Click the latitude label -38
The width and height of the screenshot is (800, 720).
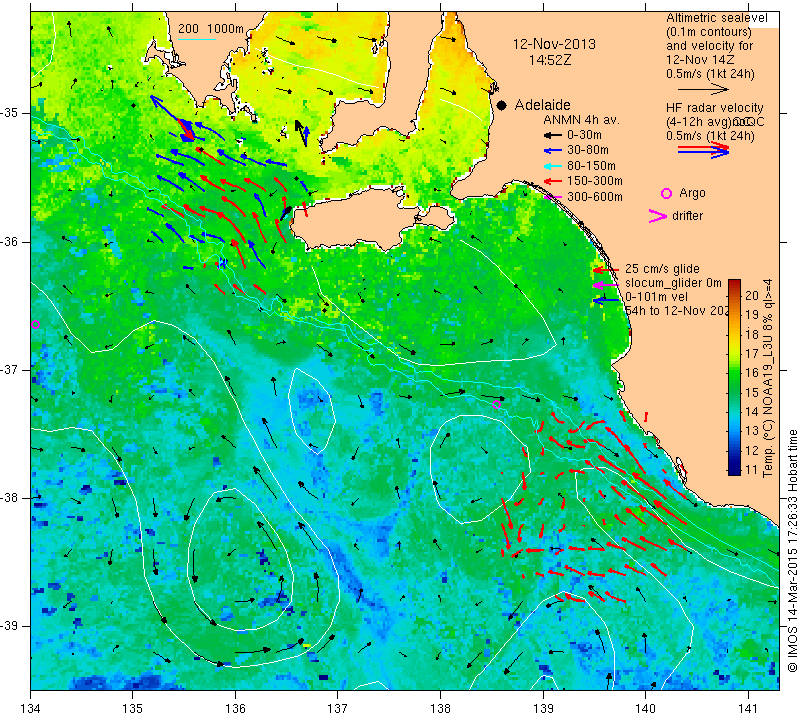point(9,498)
